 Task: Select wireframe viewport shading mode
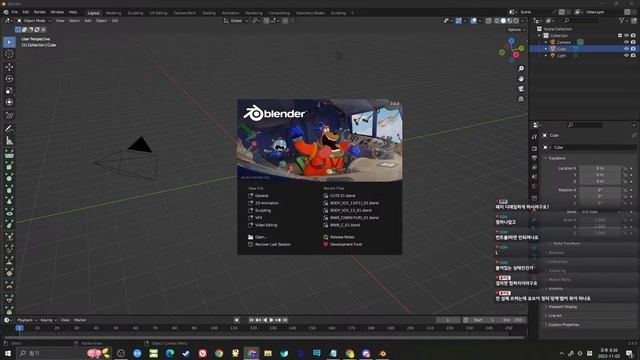(x=496, y=20)
